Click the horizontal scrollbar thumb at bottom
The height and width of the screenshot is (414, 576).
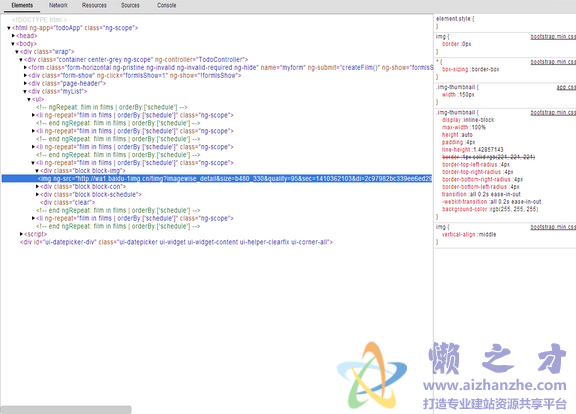click(66, 410)
